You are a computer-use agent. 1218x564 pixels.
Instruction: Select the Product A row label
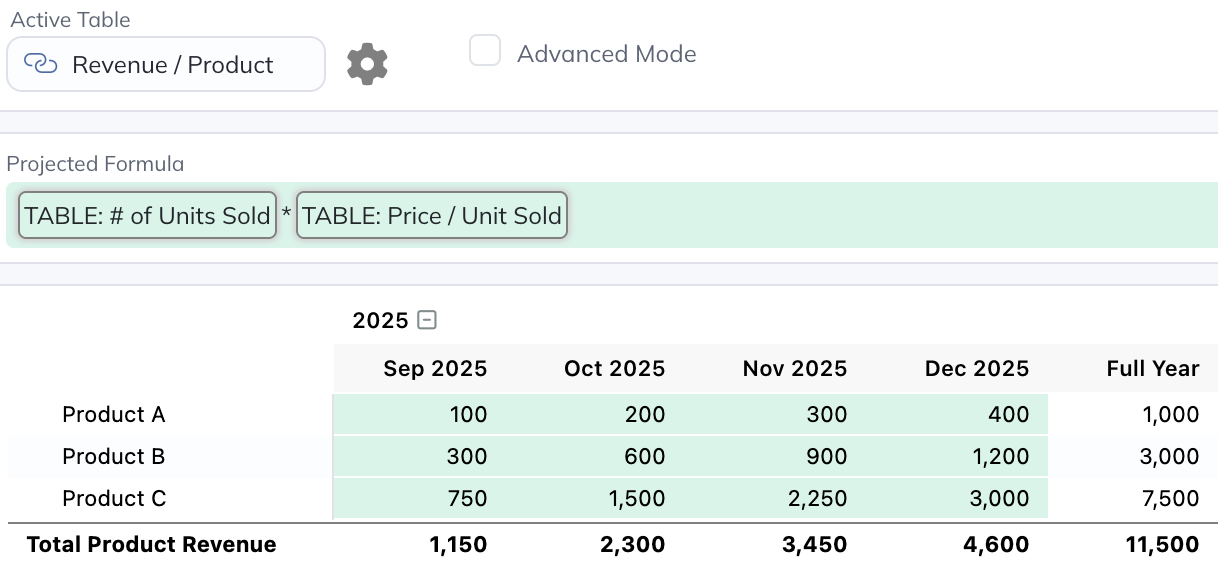click(x=113, y=414)
